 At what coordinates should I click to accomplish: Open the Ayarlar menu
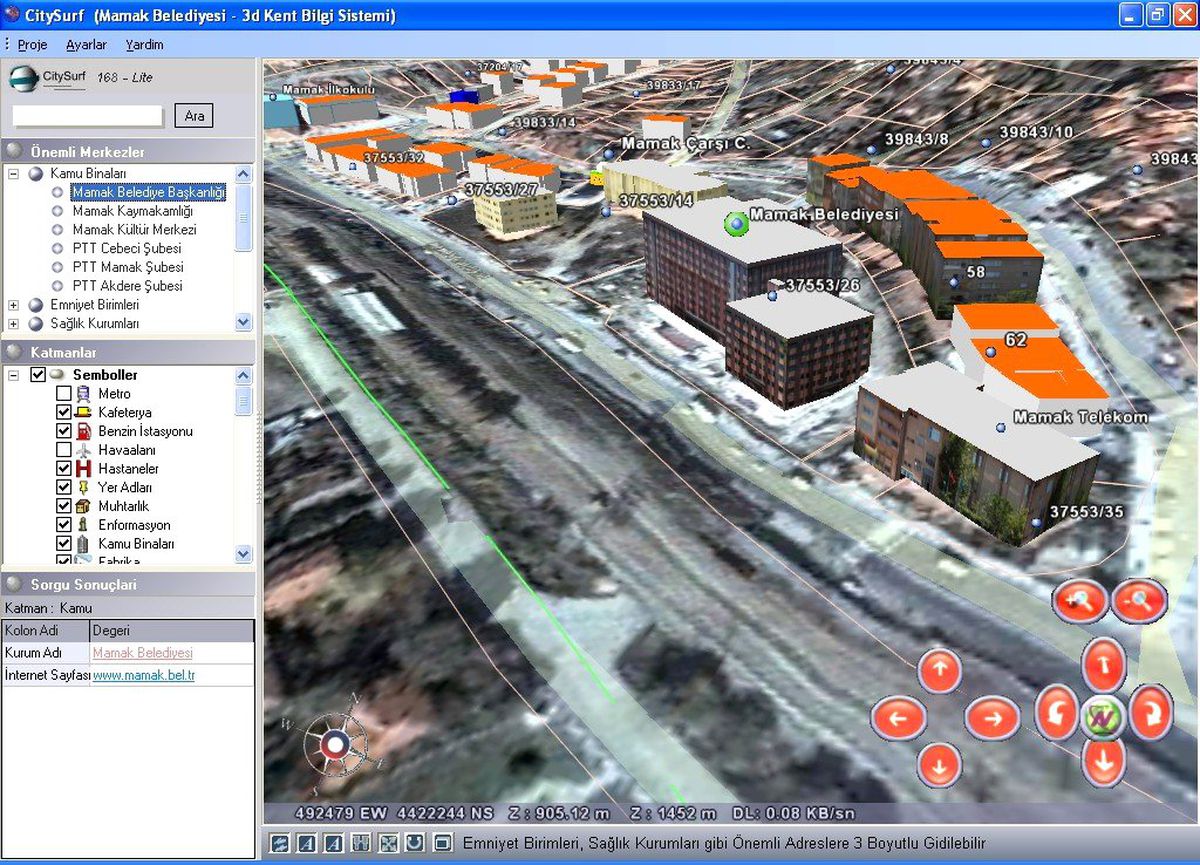click(86, 45)
